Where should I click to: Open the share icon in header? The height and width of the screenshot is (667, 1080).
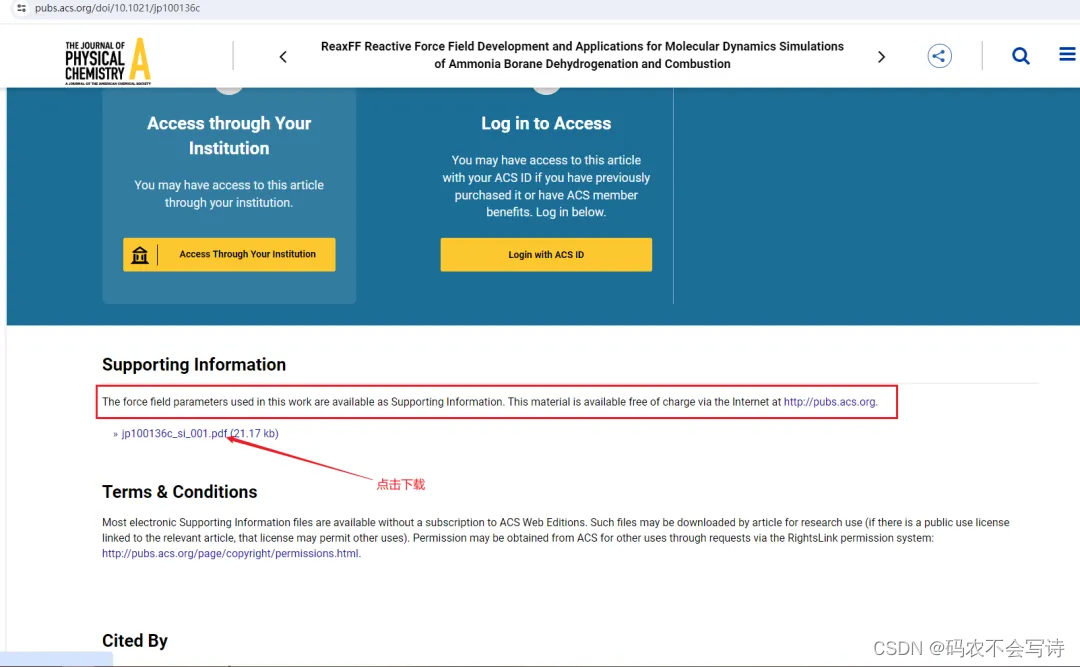[x=939, y=56]
